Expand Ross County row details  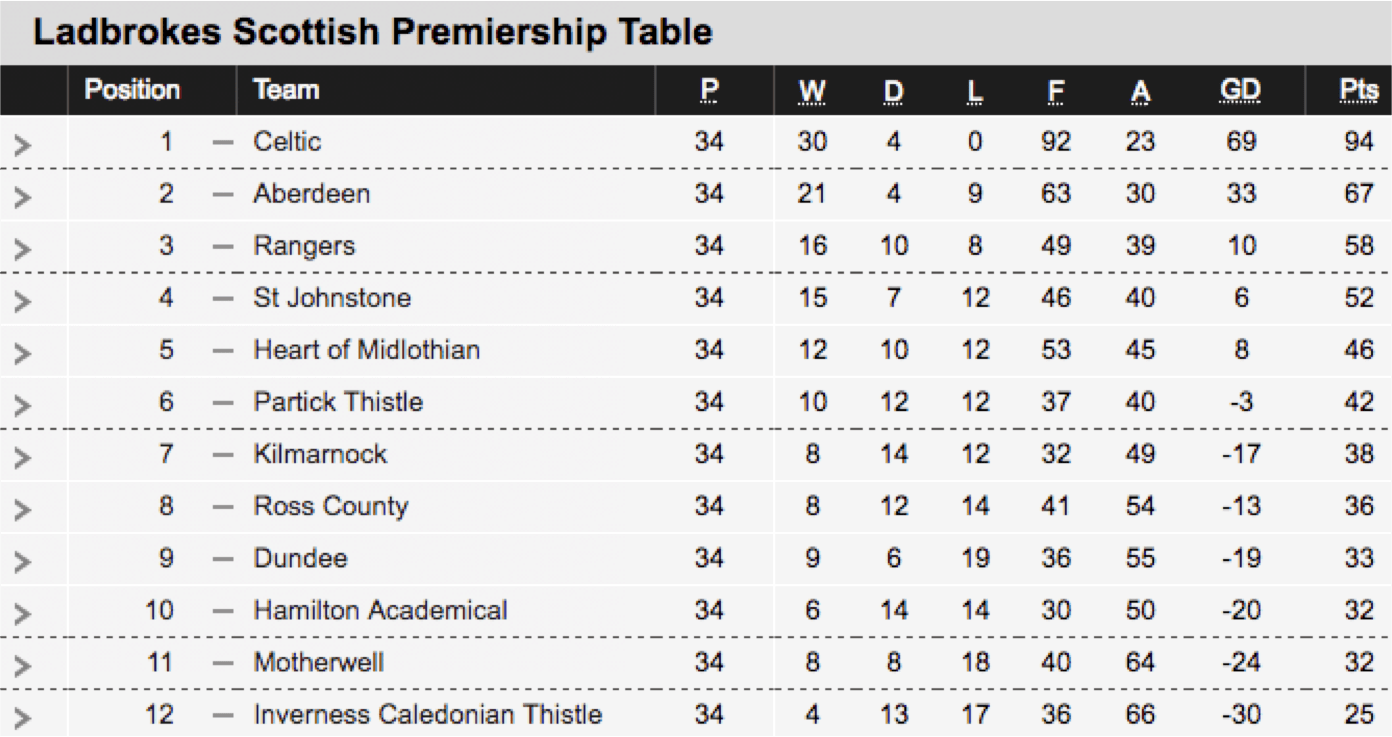(23, 509)
